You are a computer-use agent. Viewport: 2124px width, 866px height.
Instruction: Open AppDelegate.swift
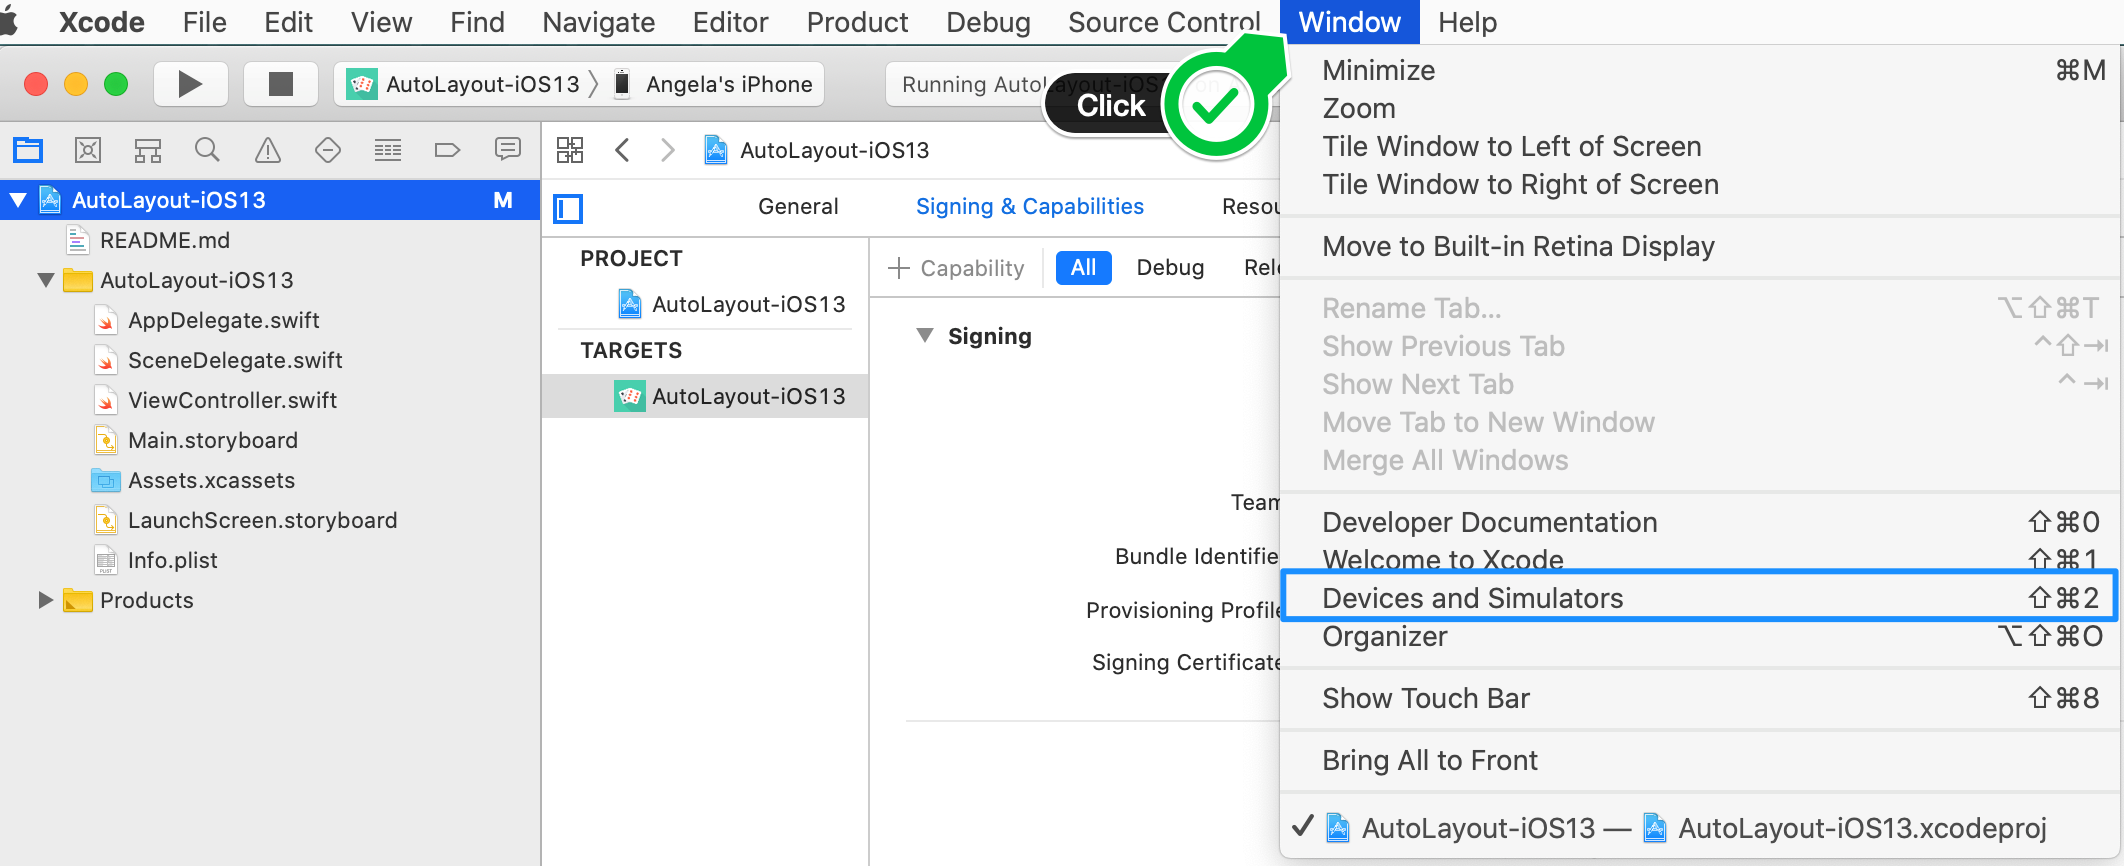[270, 320]
